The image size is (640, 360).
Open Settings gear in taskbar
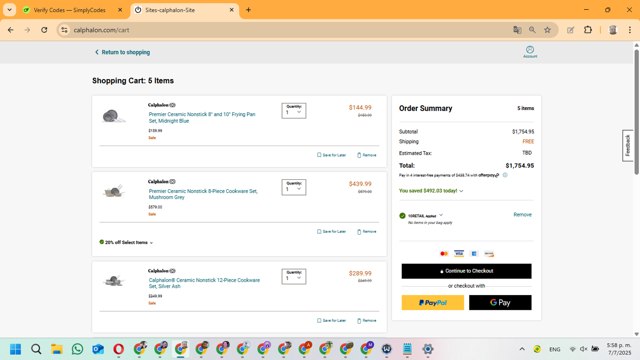tap(428, 349)
